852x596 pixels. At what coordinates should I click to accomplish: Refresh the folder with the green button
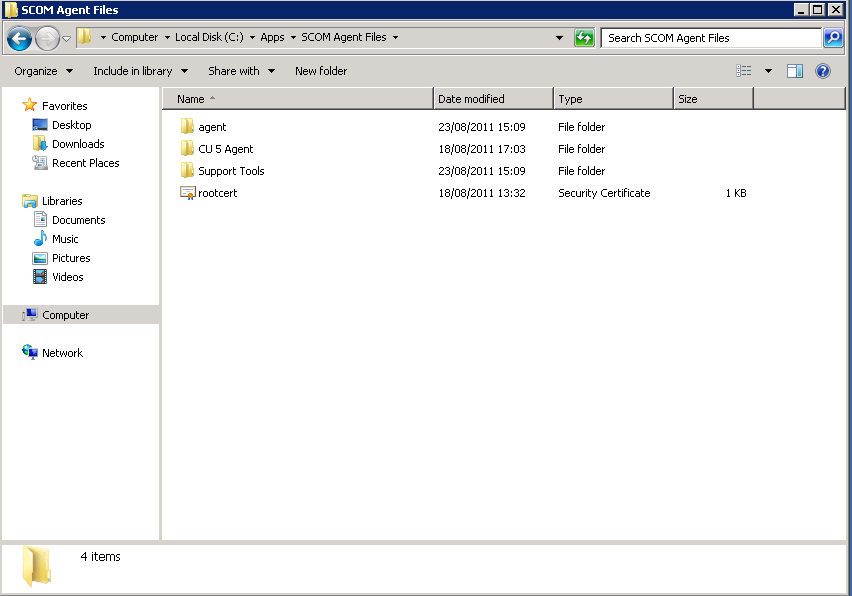pos(584,38)
